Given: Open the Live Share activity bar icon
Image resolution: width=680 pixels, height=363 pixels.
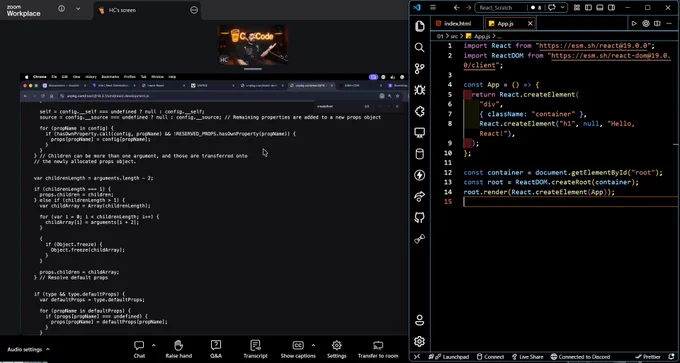Looking at the screenshot, I should pos(419,196).
